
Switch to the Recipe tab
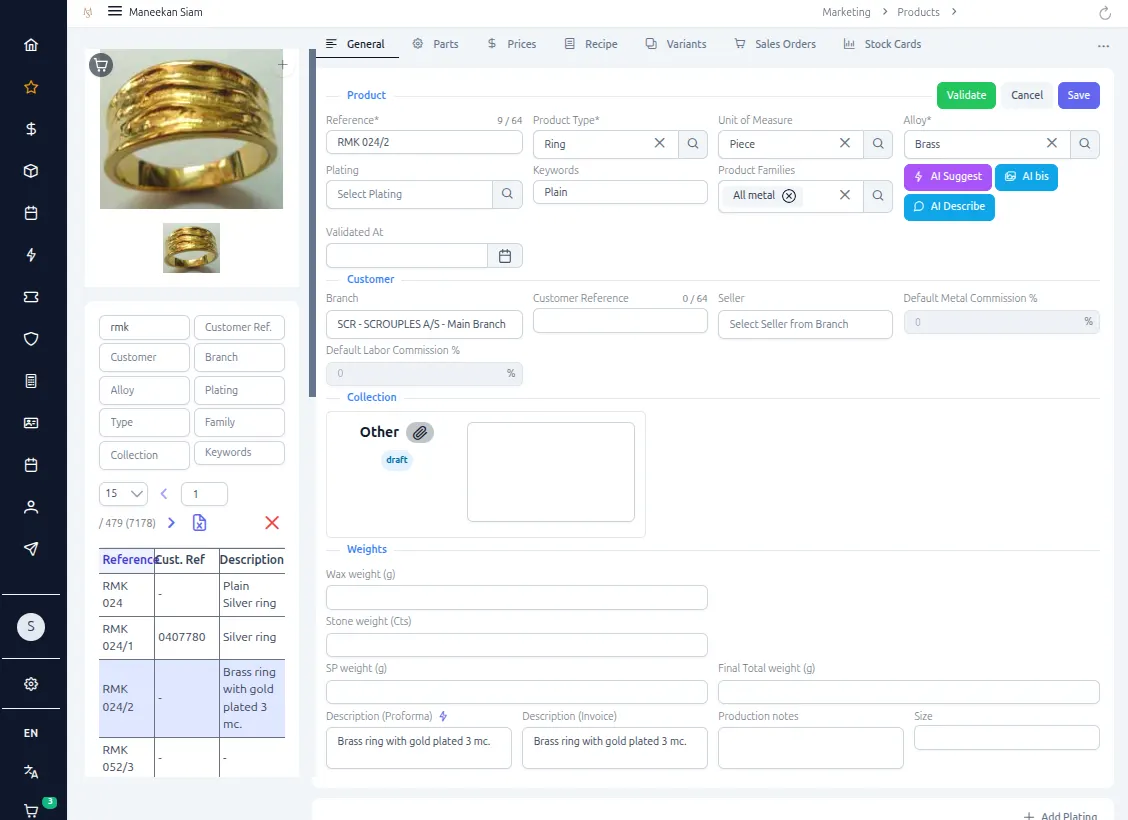coord(591,44)
